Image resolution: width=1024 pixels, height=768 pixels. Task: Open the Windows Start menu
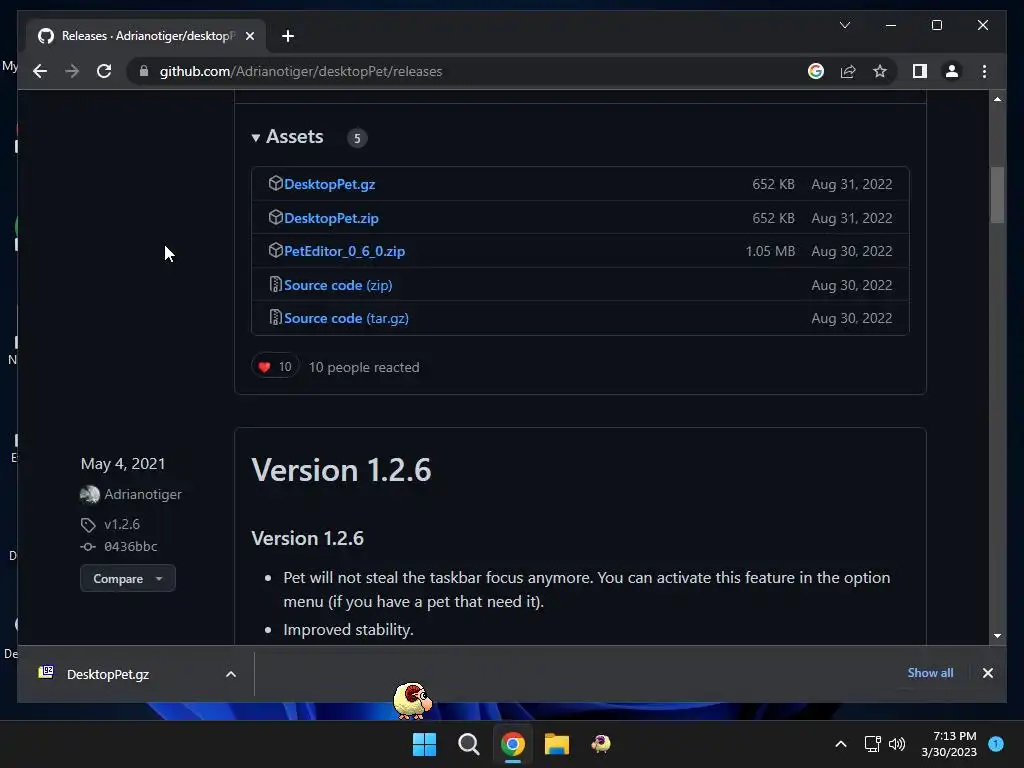tap(424, 744)
